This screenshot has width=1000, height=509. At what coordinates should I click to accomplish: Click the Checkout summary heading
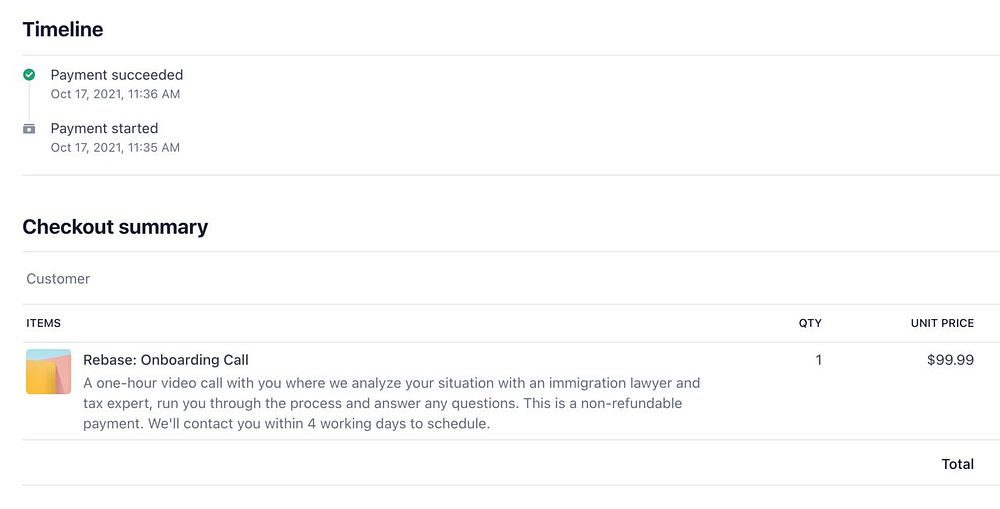click(115, 227)
